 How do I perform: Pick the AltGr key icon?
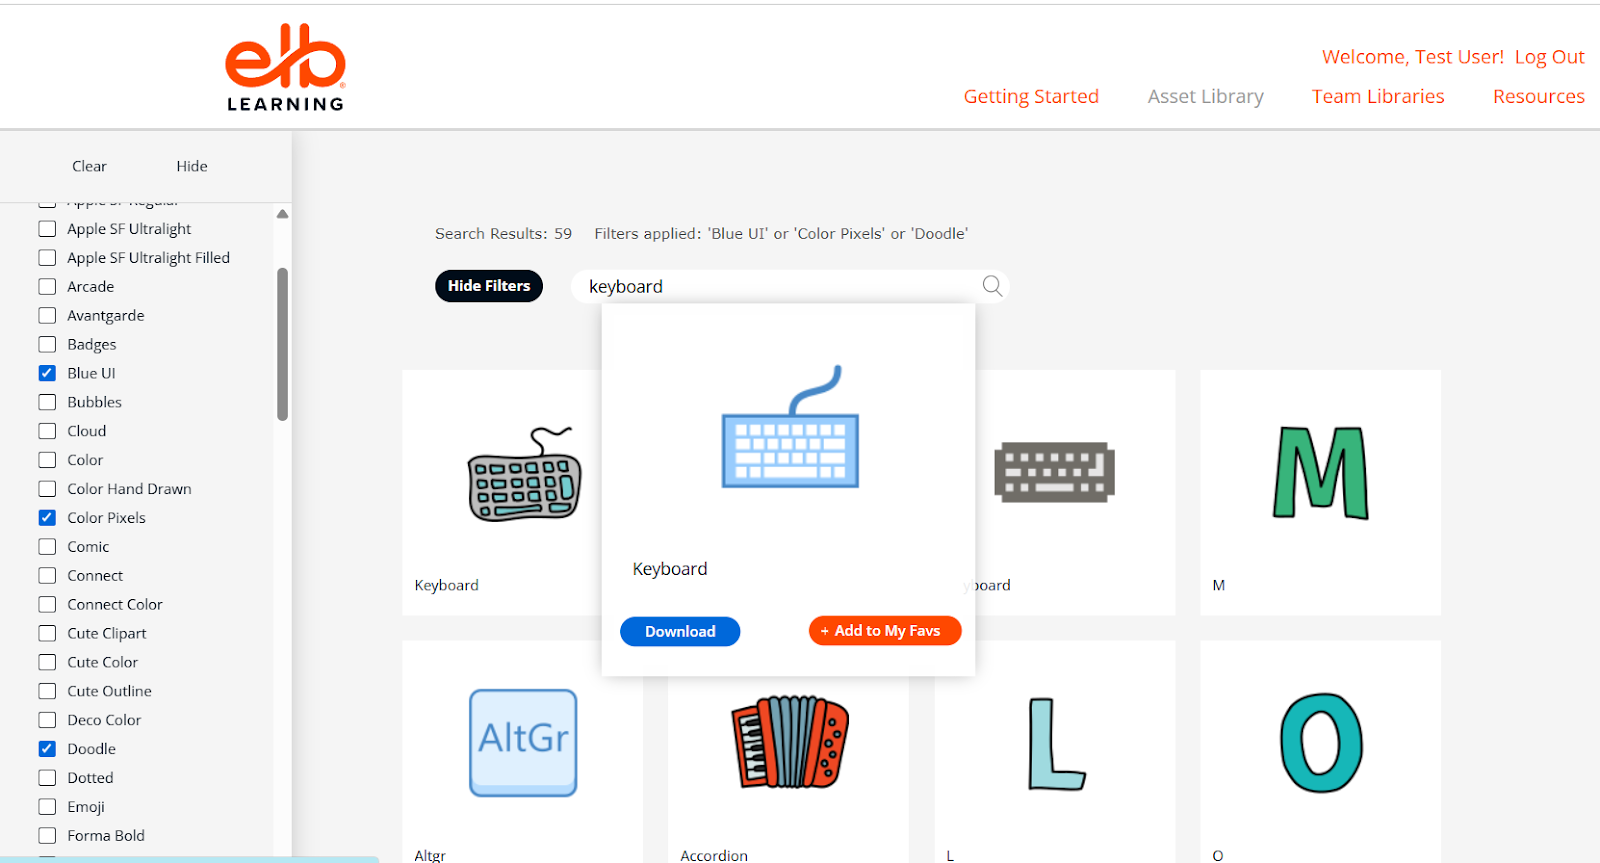click(523, 742)
